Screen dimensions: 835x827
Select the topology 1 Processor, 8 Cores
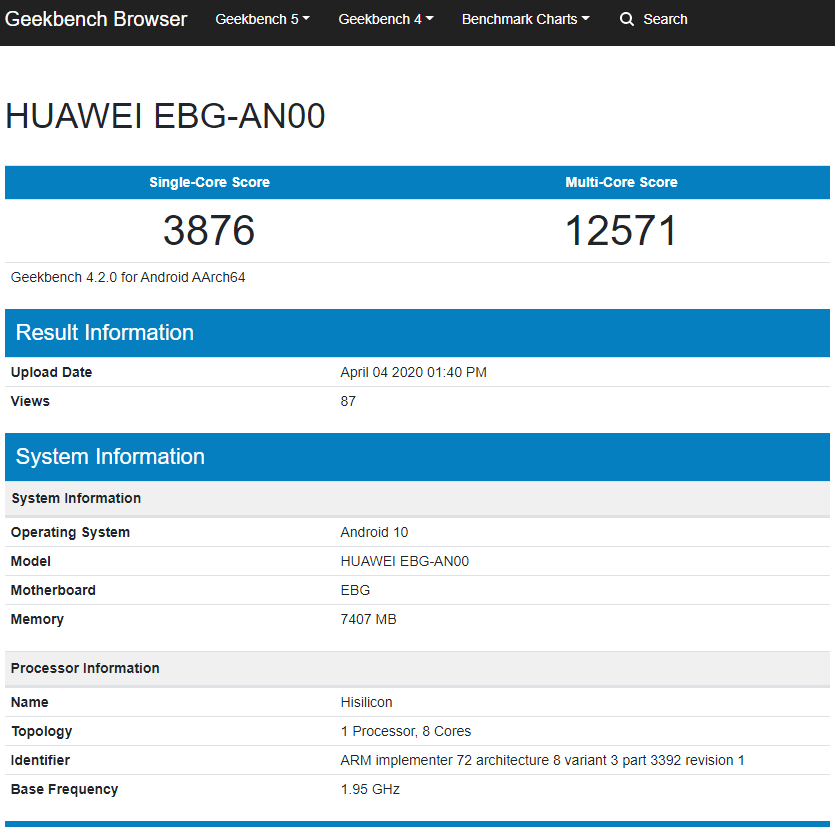pyautogui.click(x=406, y=731)
